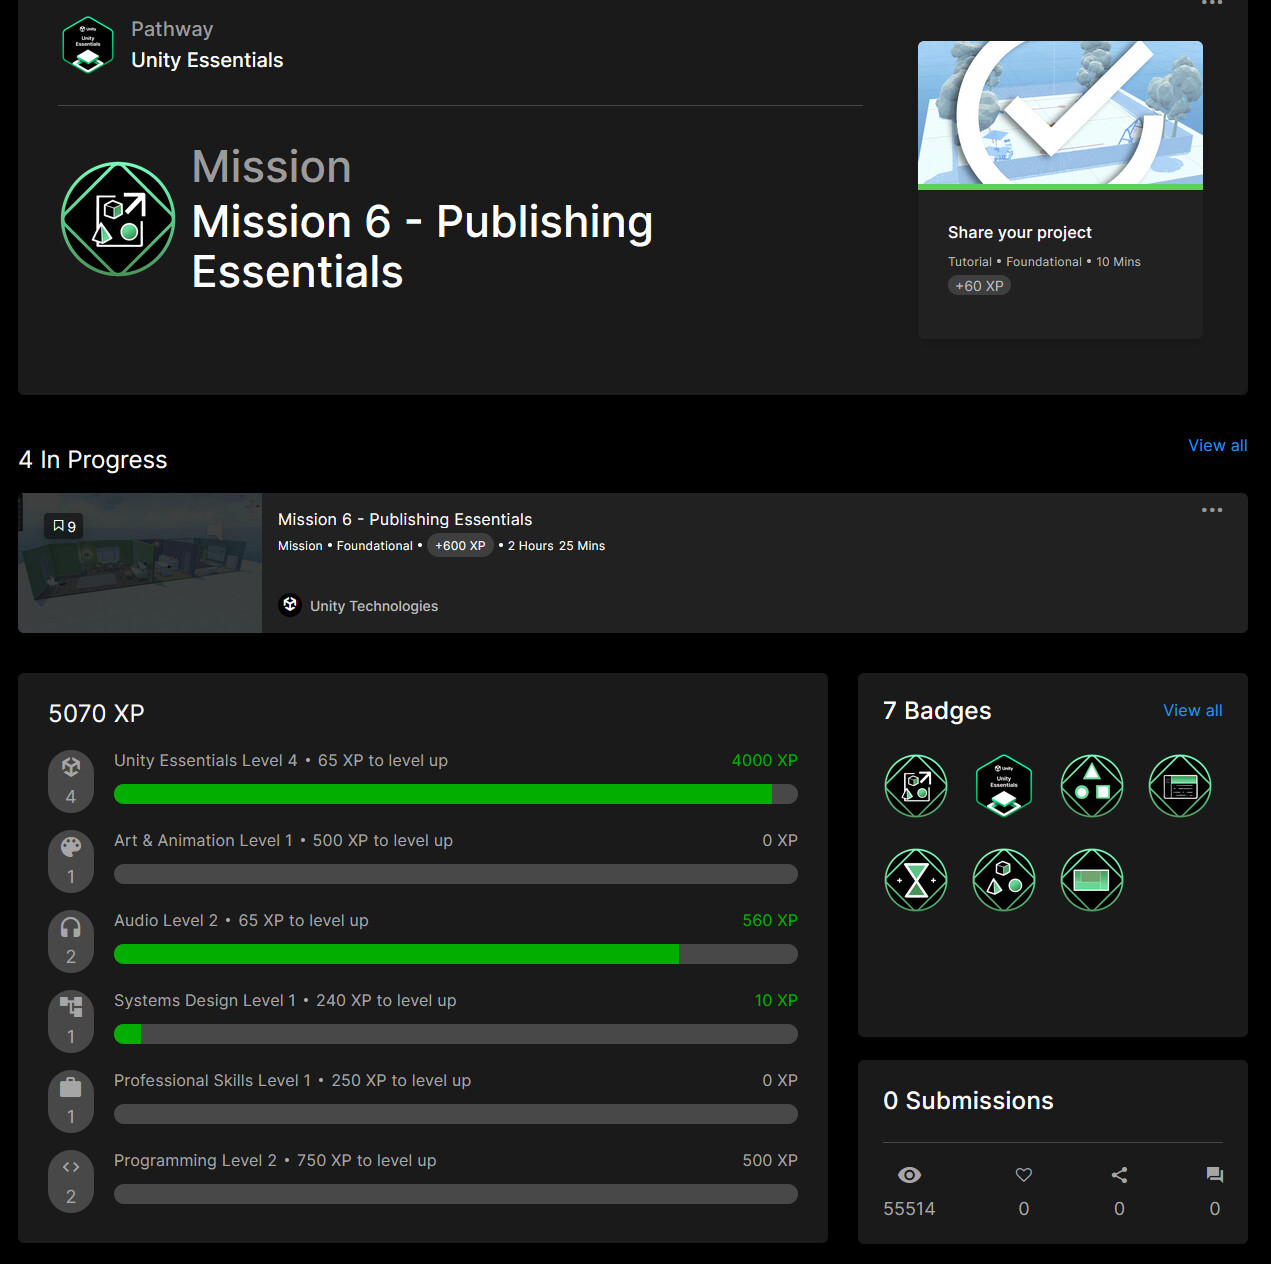Click the 7 Badges heading
Image resolution: width=1271 pixels, height=1264 pixels.
point(937,711)
